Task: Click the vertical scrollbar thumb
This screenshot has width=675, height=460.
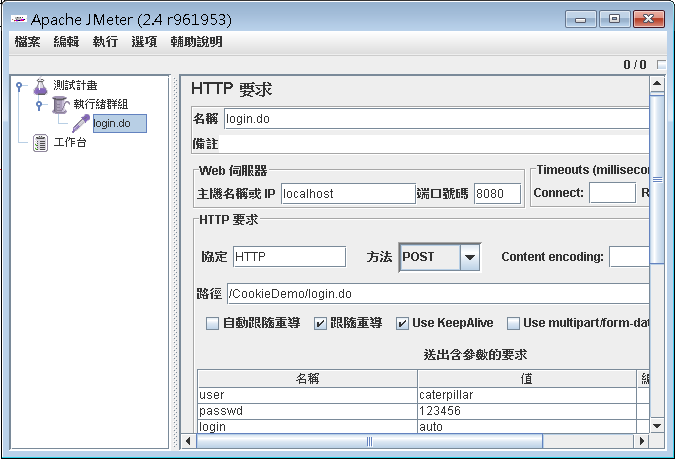Action: pyautogui.click(x=657, y=179)
